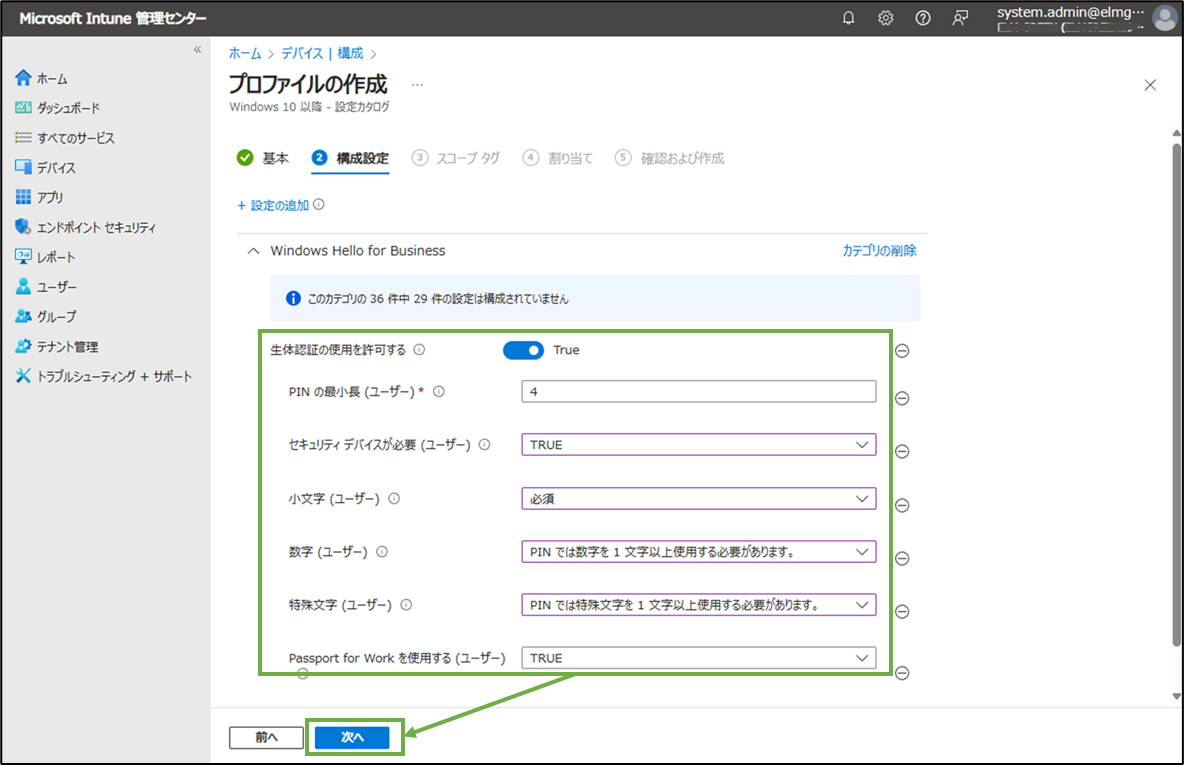
Task: Open the 小文字 (ユーザー) dropdown
Action: (x=698, y=498)
